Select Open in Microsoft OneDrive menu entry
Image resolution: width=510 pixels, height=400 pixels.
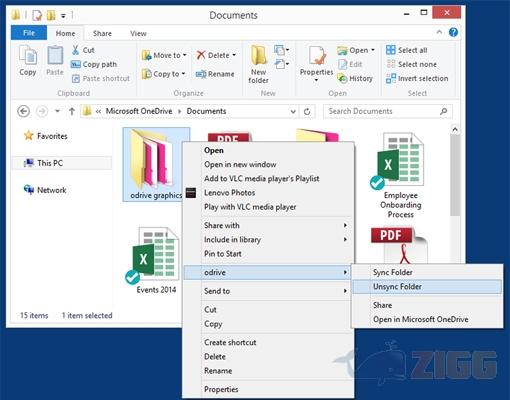click(x=421, y=319)
